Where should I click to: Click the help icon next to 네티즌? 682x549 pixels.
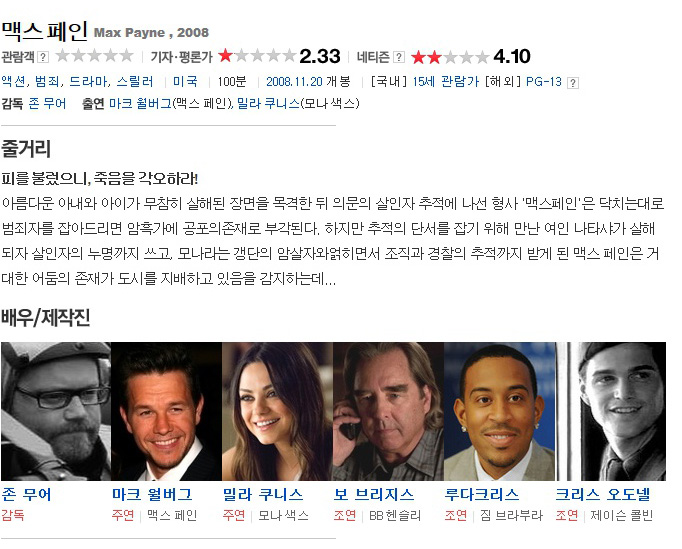click(399, 57)
